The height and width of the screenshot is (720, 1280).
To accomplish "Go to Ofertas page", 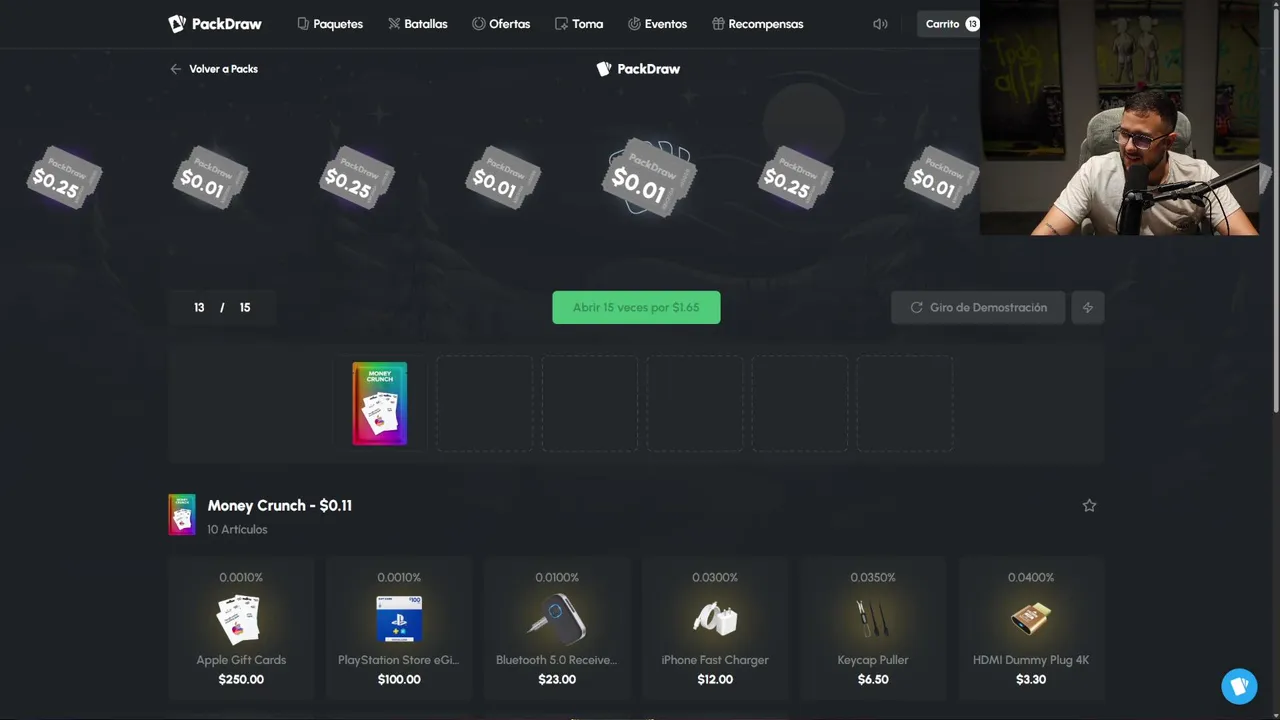I will tap(501, 24).
